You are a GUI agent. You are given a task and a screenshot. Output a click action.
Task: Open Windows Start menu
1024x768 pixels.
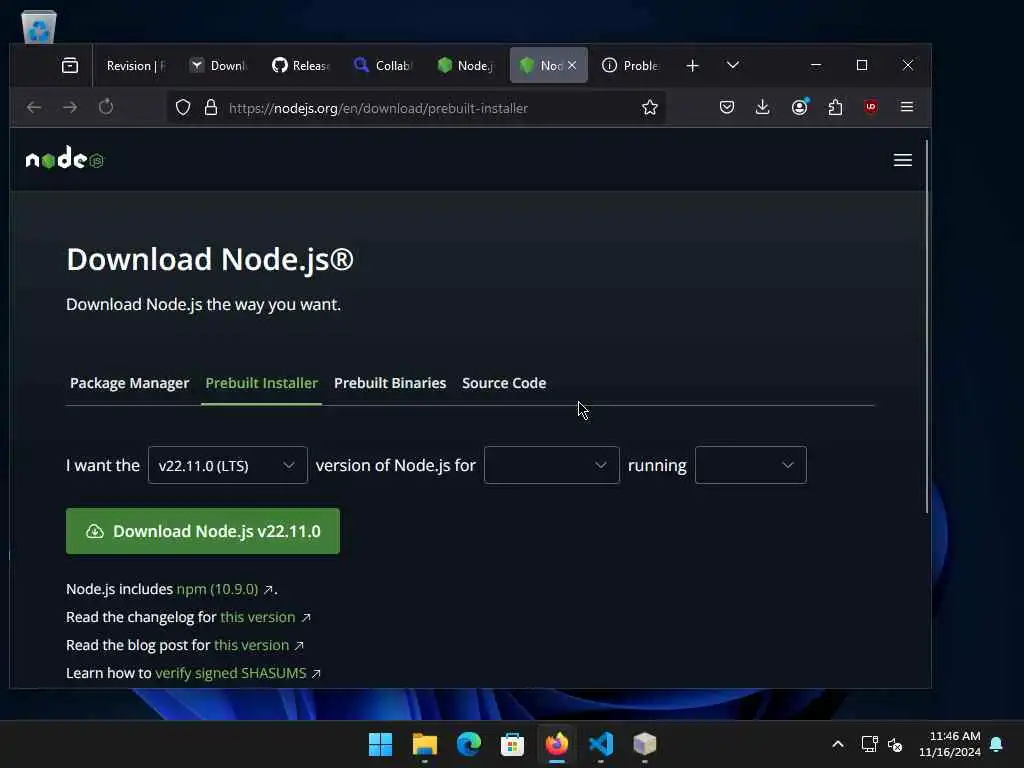point(380,744)
